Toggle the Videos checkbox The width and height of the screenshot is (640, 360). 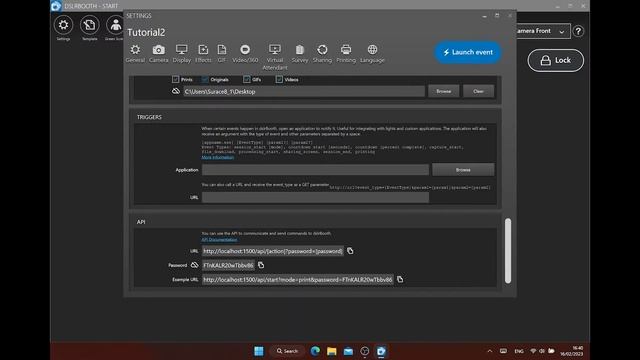click(x=279, y=79)
